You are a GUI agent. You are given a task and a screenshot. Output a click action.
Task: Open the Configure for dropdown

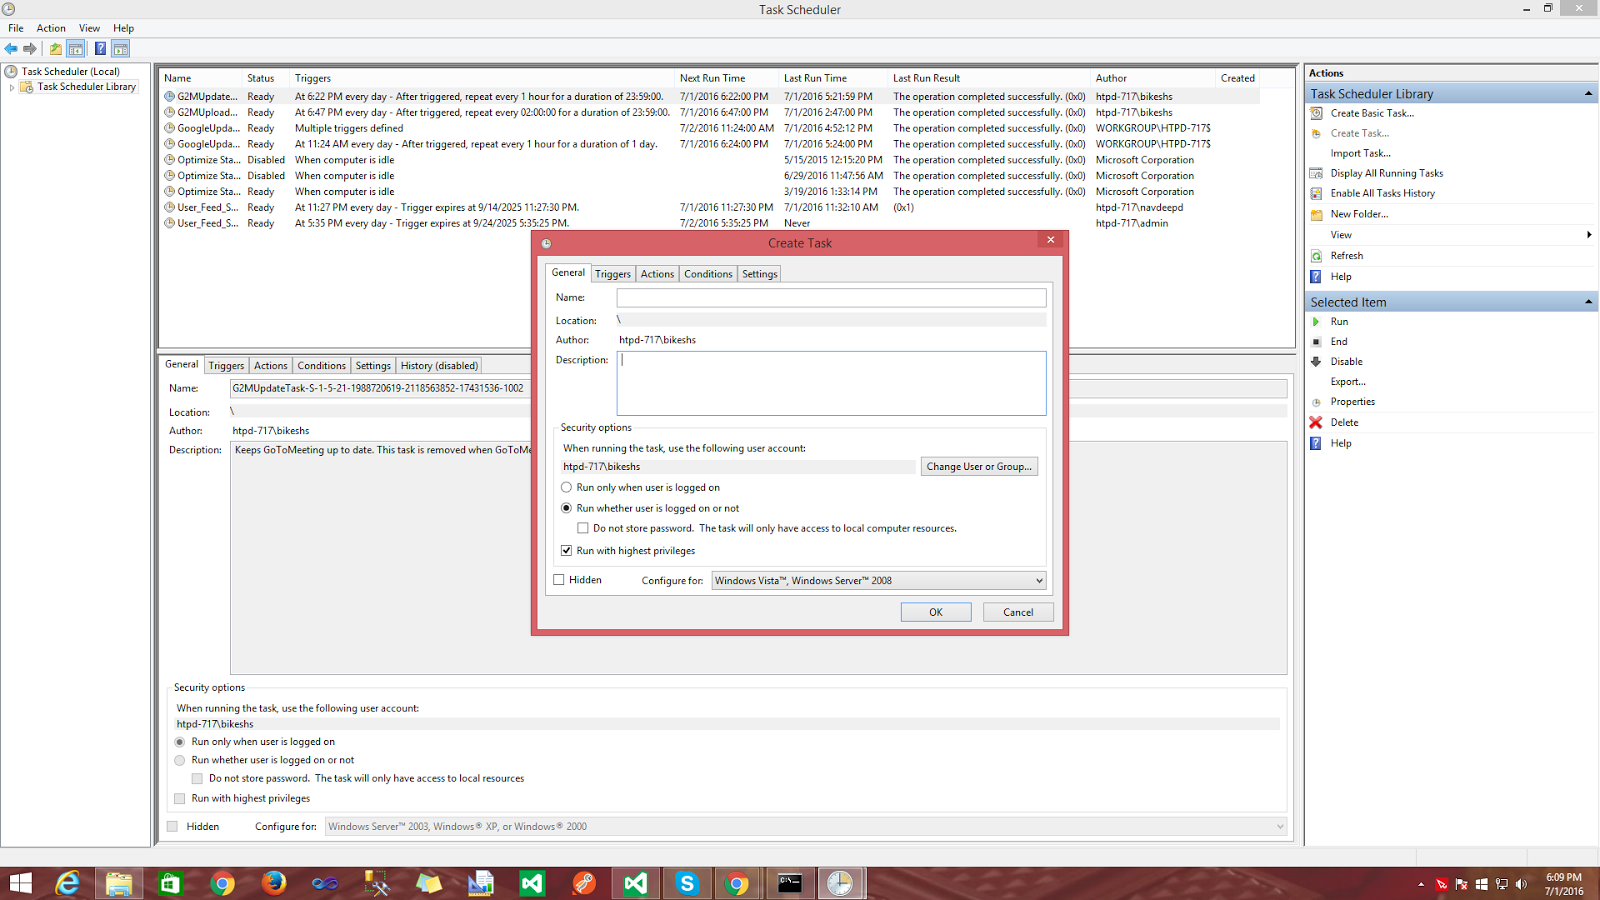(x=878, y=580)
